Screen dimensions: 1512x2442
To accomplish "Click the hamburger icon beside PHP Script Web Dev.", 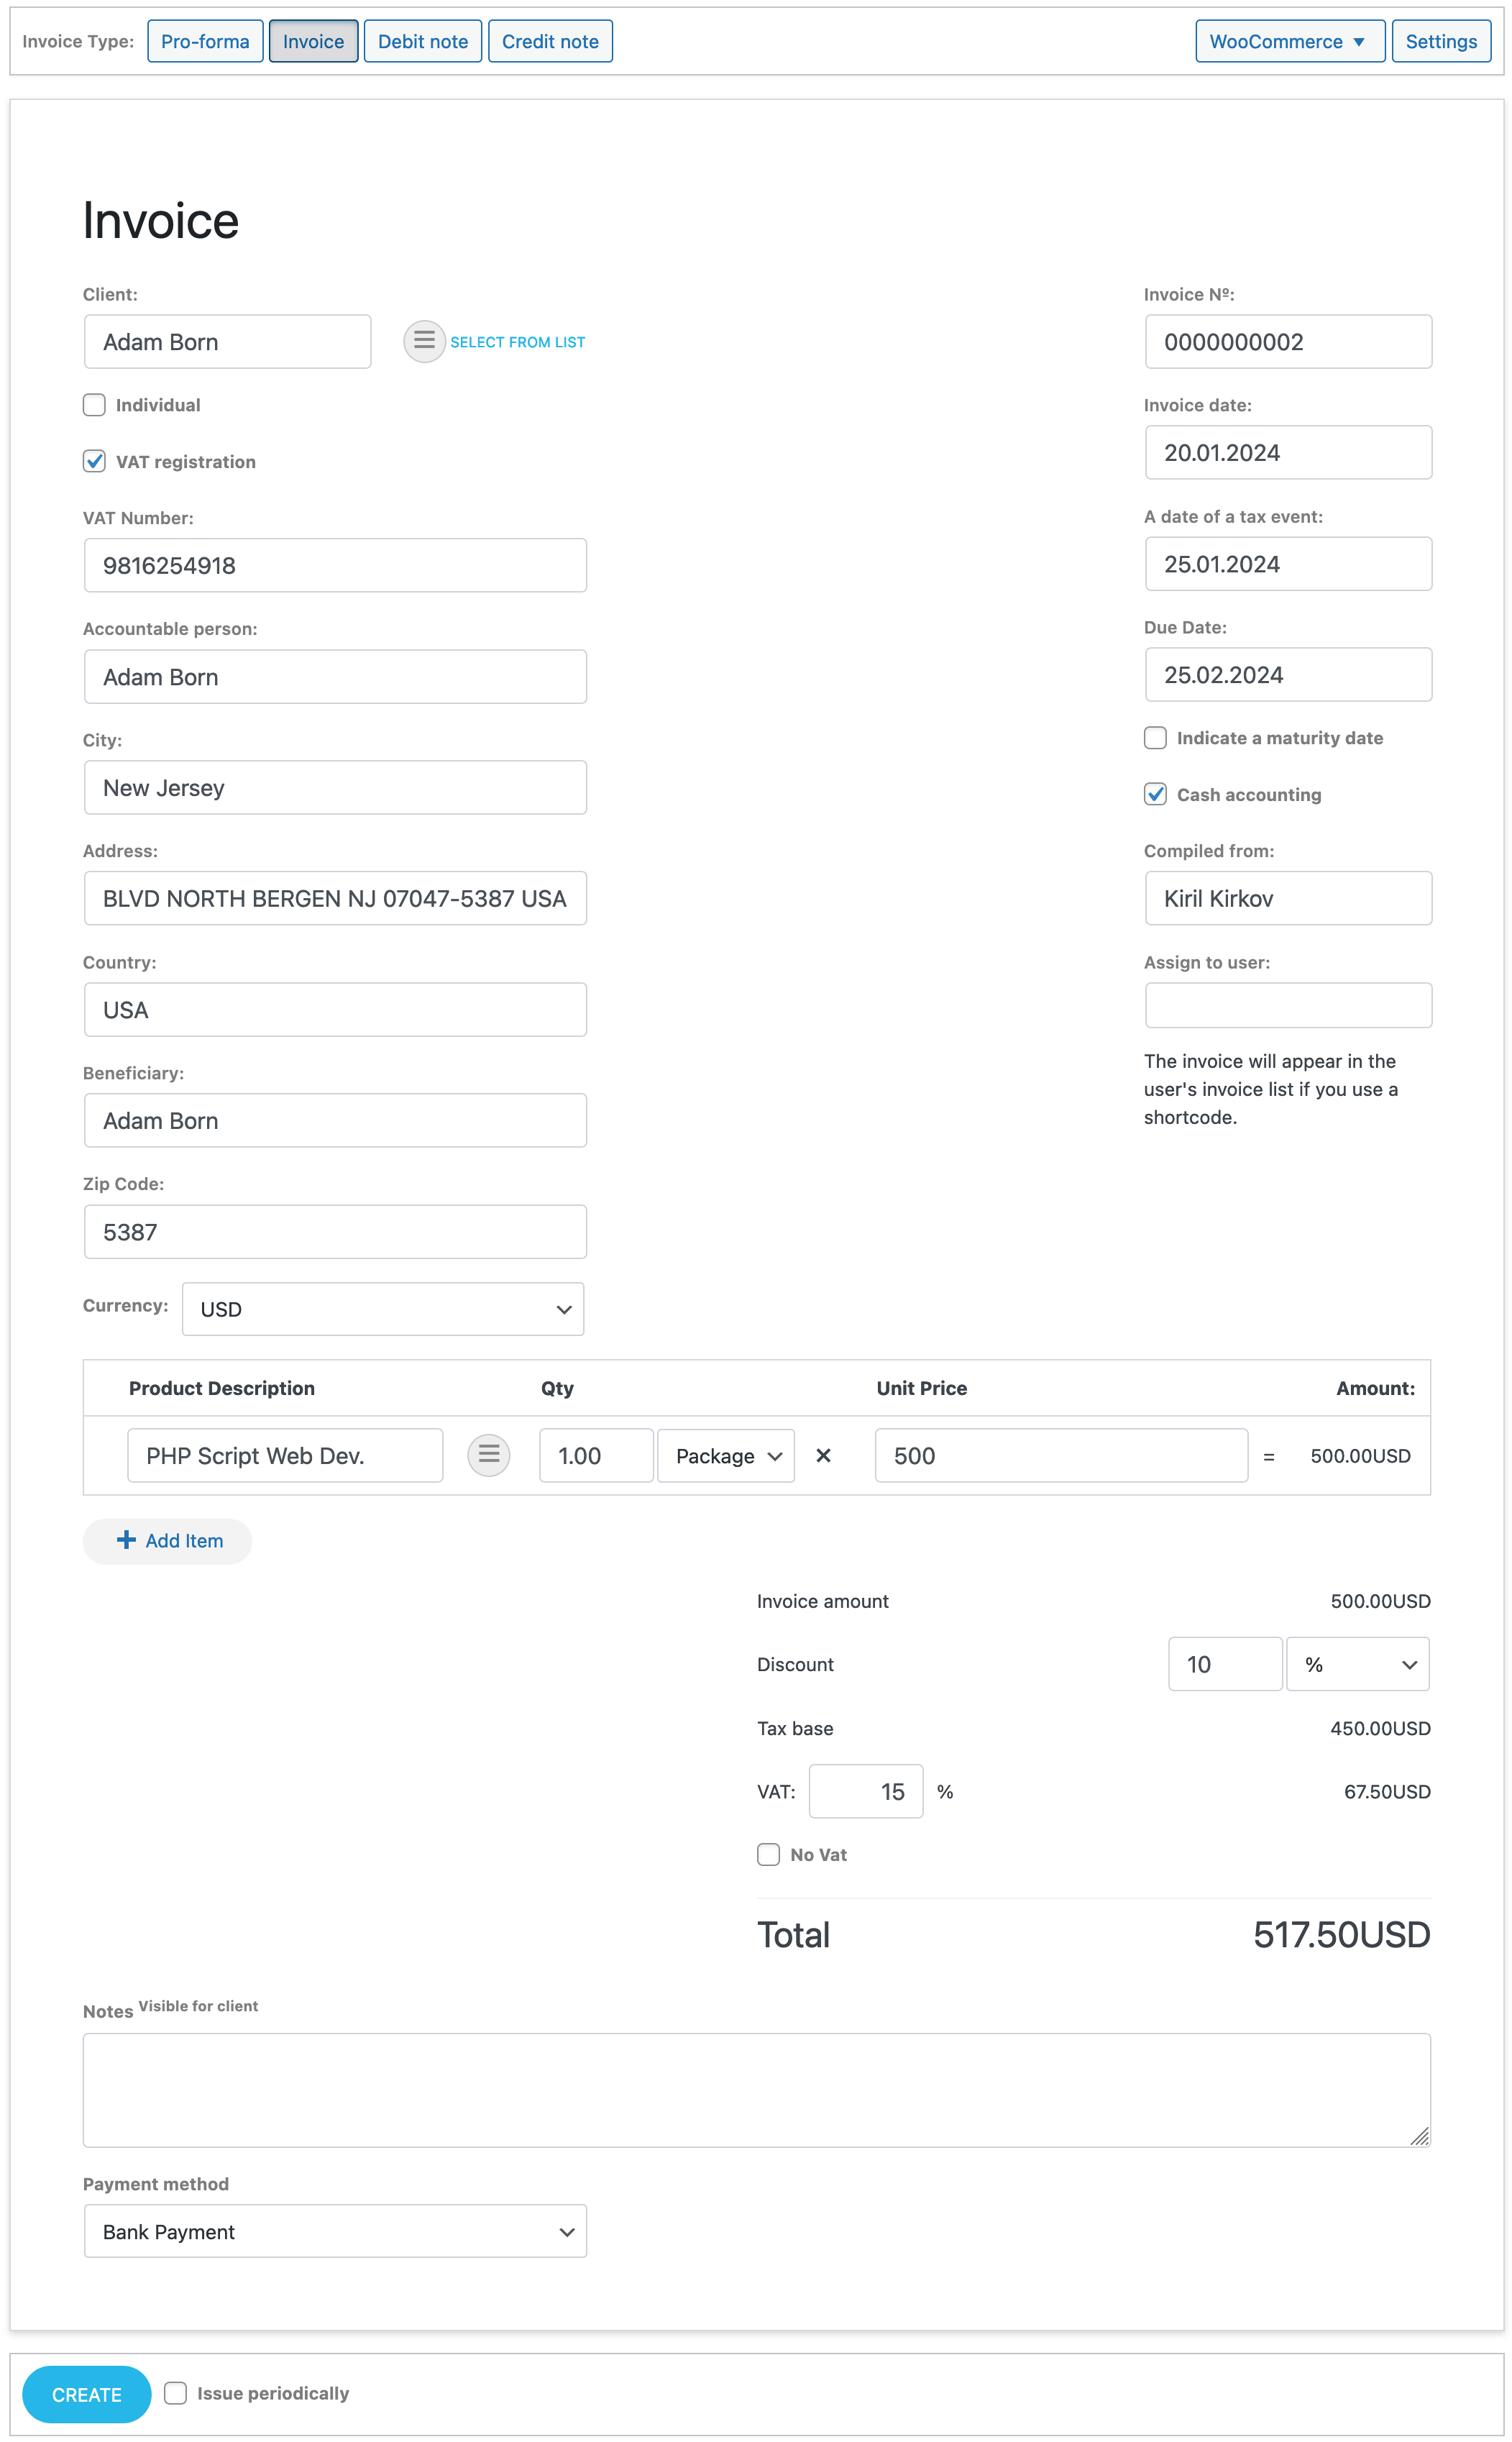I will pyautogui.click(x=488, y=1456).
